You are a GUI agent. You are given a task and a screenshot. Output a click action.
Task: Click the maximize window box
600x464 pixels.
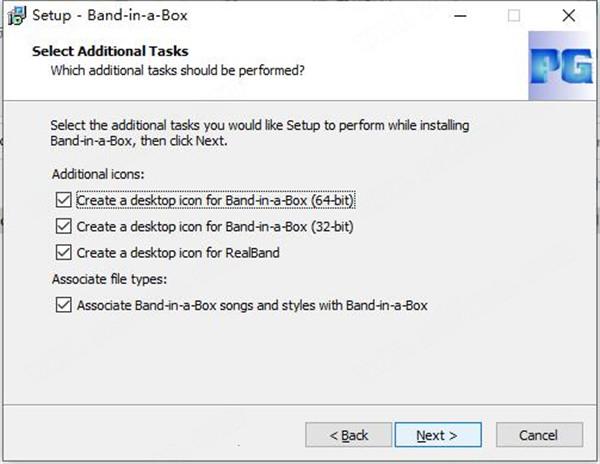[514, 16]
